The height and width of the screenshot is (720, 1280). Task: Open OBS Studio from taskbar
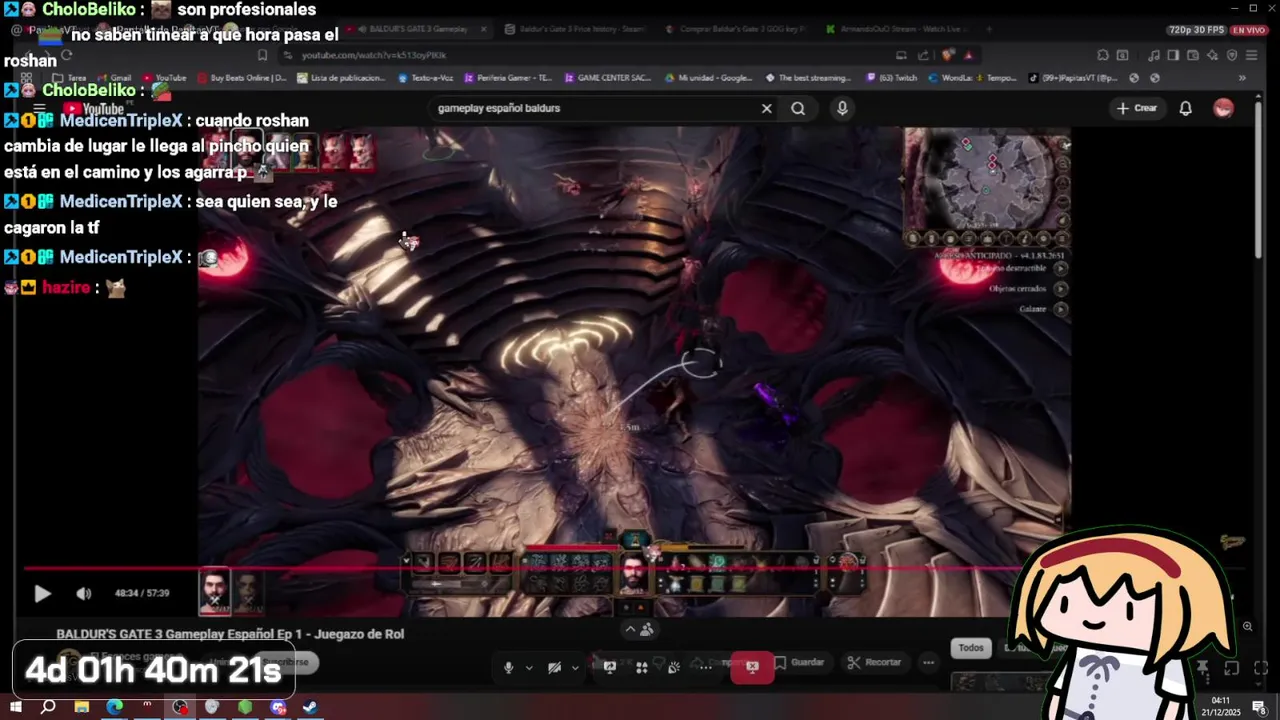180,707
